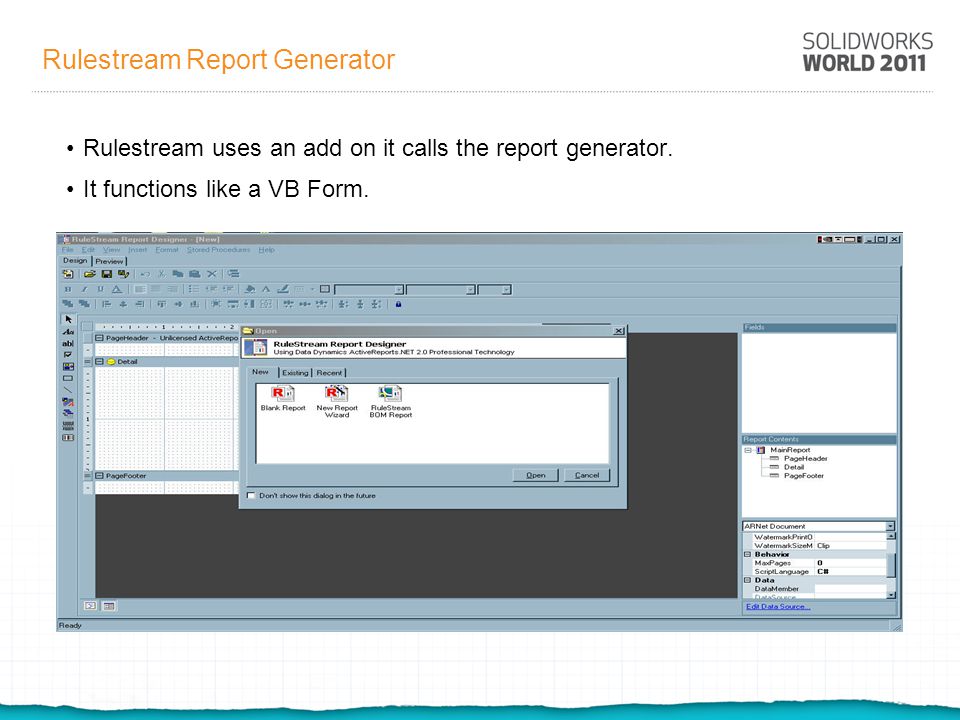
Task: Click the Save floppy disk icon
Action: [x=107, y=274]
